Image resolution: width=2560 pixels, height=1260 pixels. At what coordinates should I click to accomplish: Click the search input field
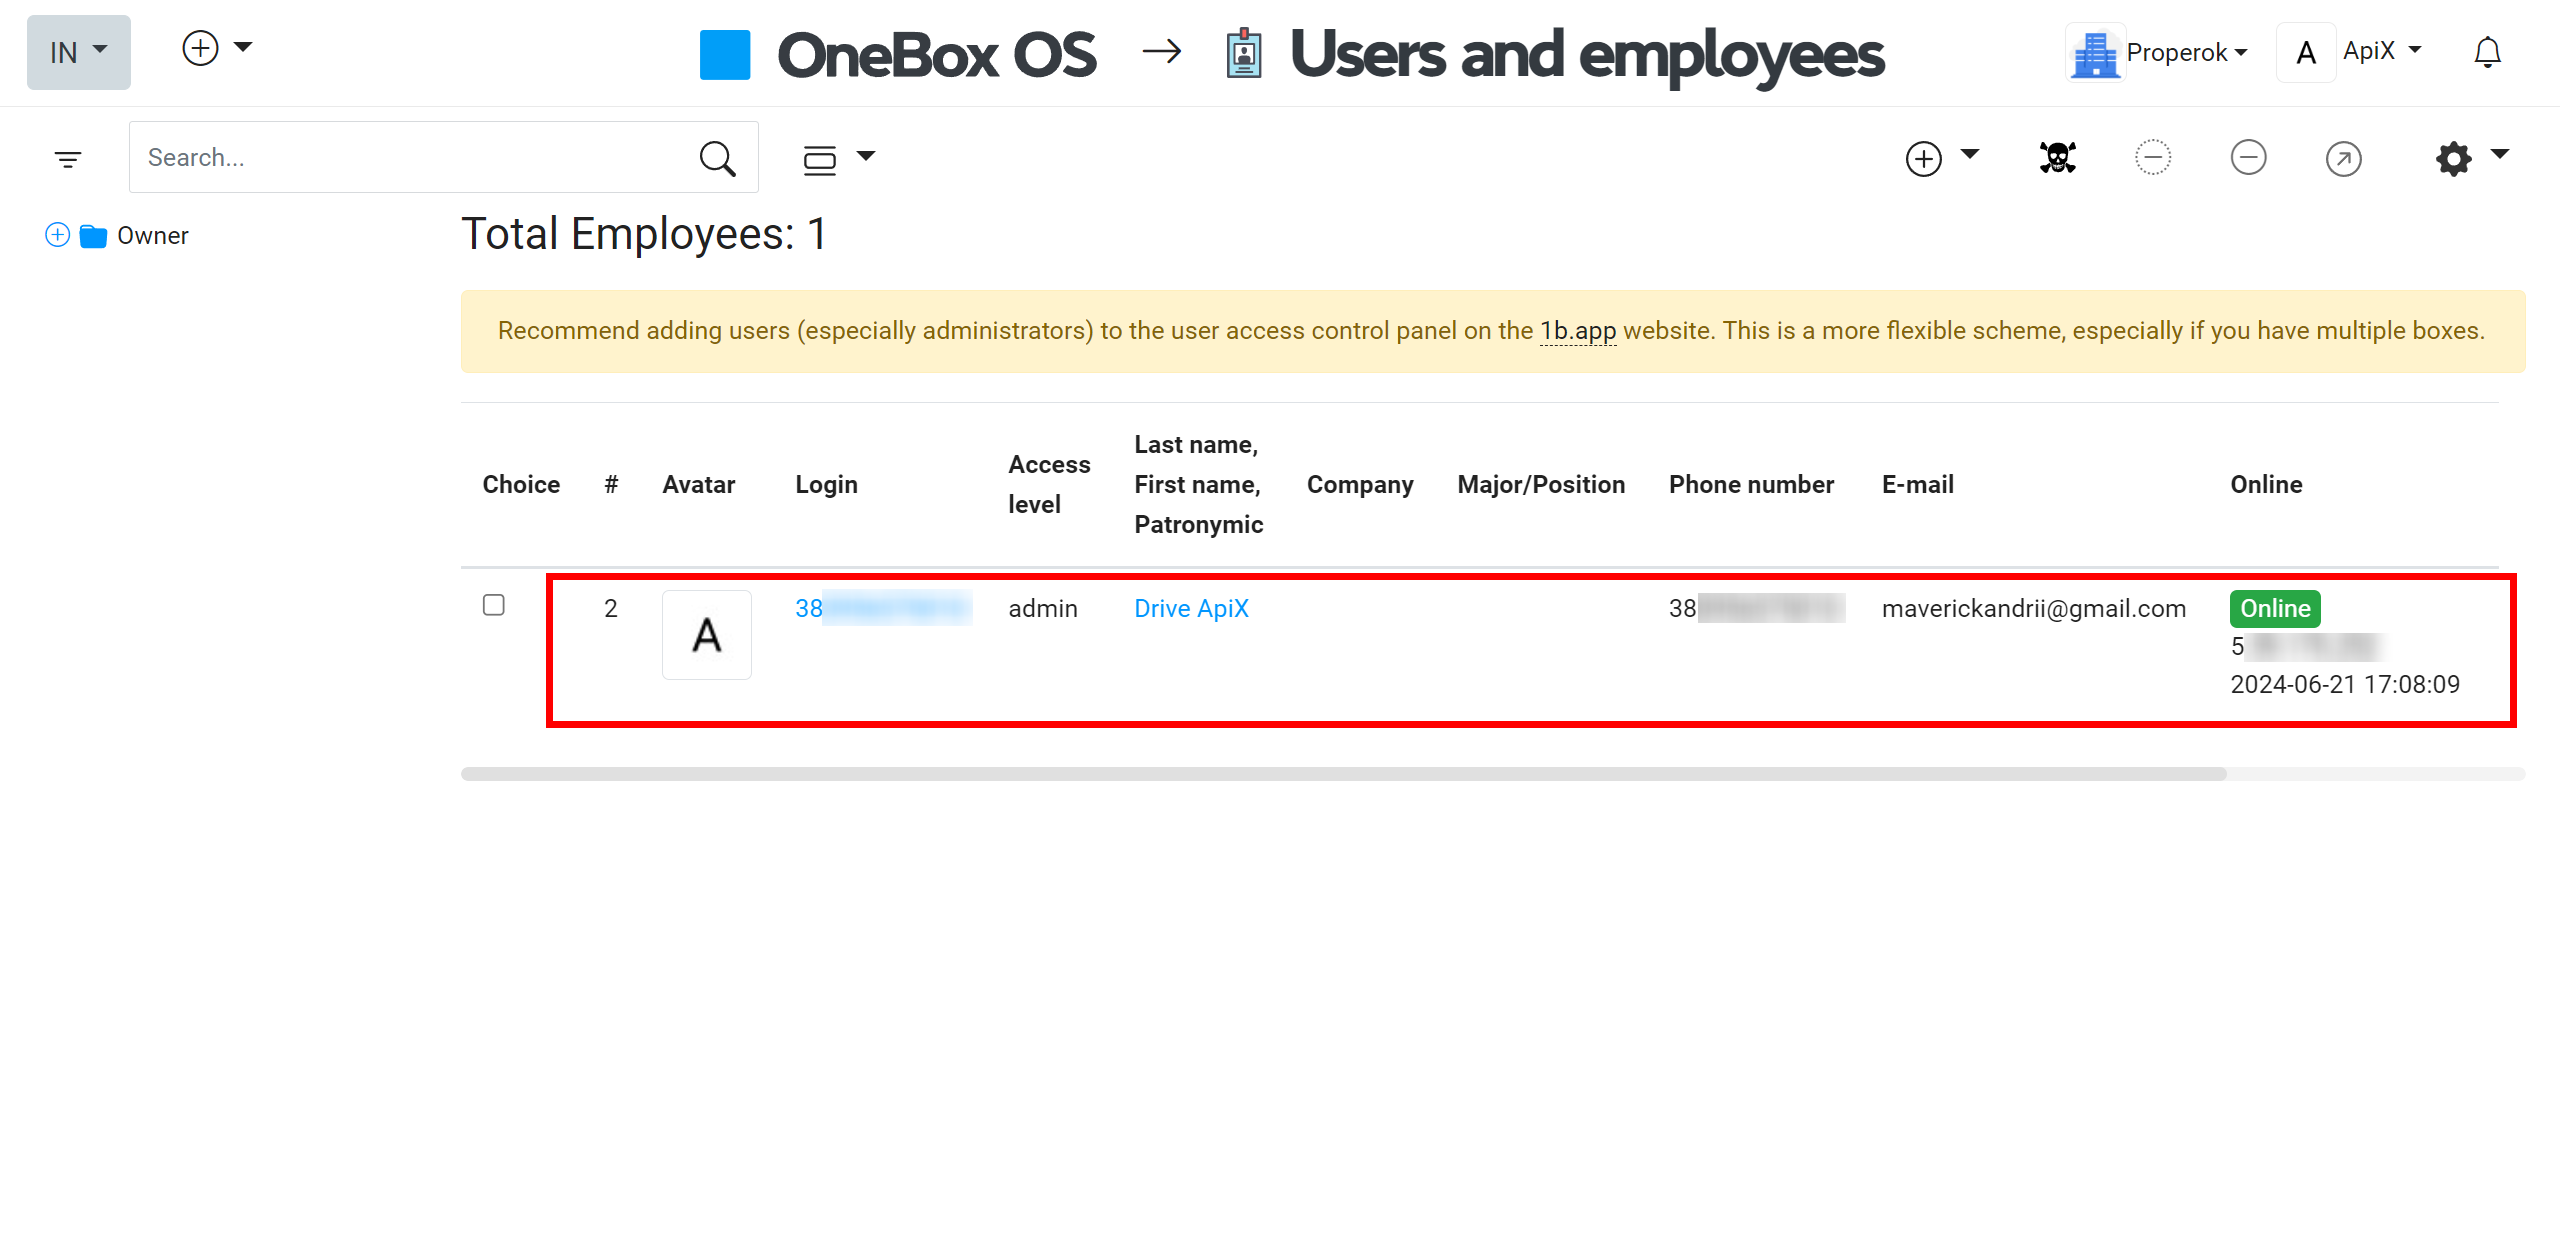(x=418, y=158)
